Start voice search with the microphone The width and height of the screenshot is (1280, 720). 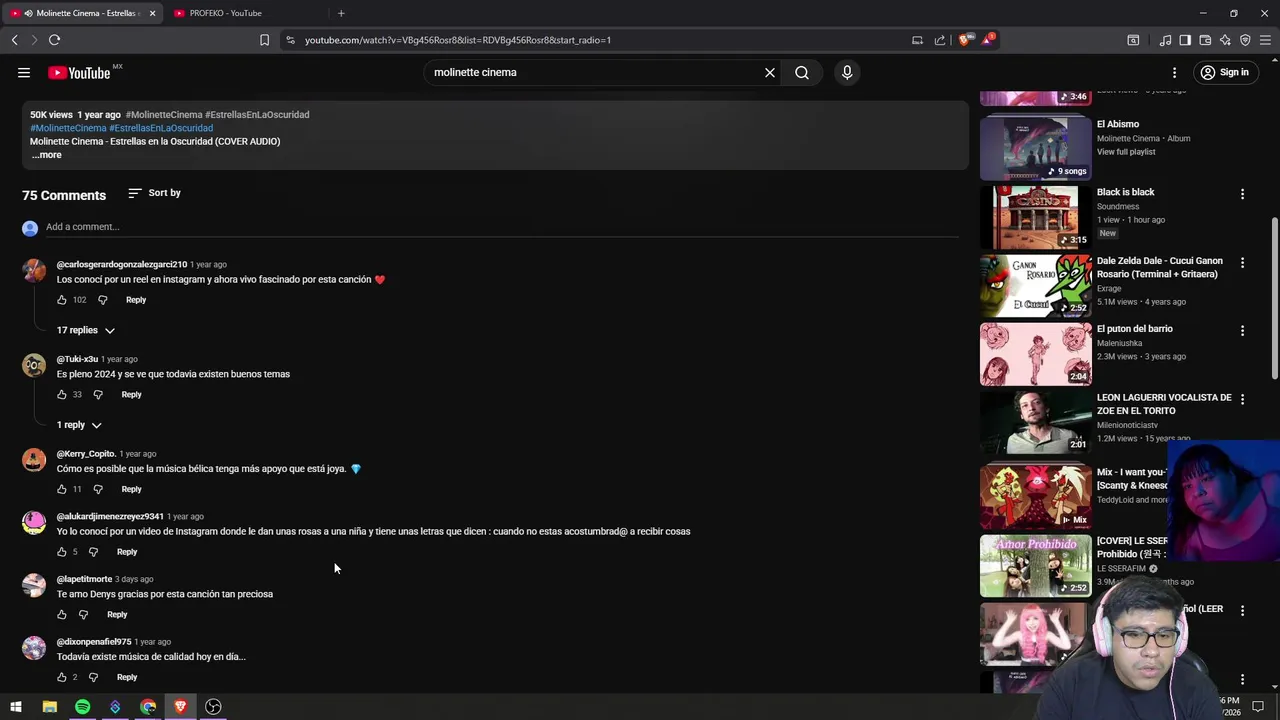[847, 72]
